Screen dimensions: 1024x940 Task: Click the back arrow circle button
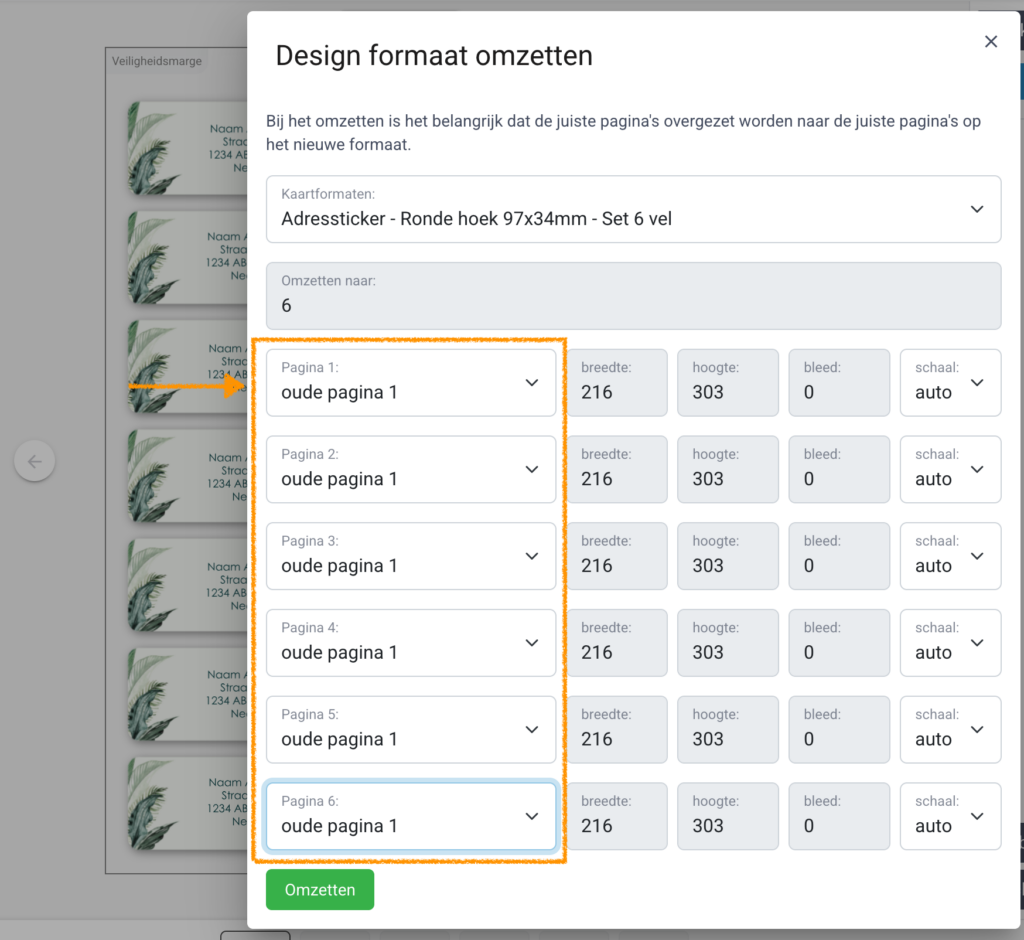35,461
